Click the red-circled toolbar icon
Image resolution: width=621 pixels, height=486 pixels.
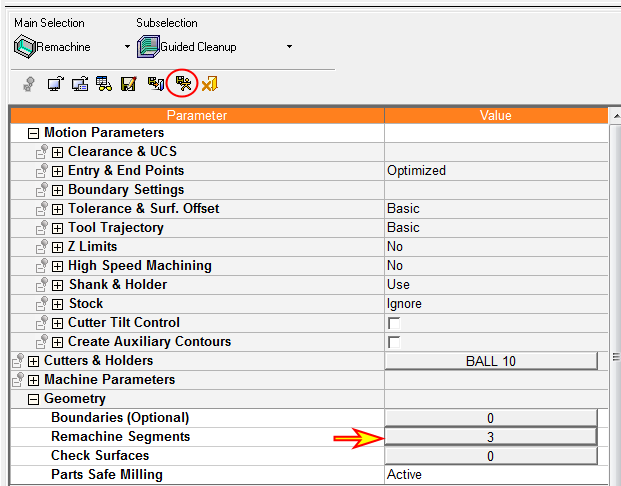coord(182,84)
